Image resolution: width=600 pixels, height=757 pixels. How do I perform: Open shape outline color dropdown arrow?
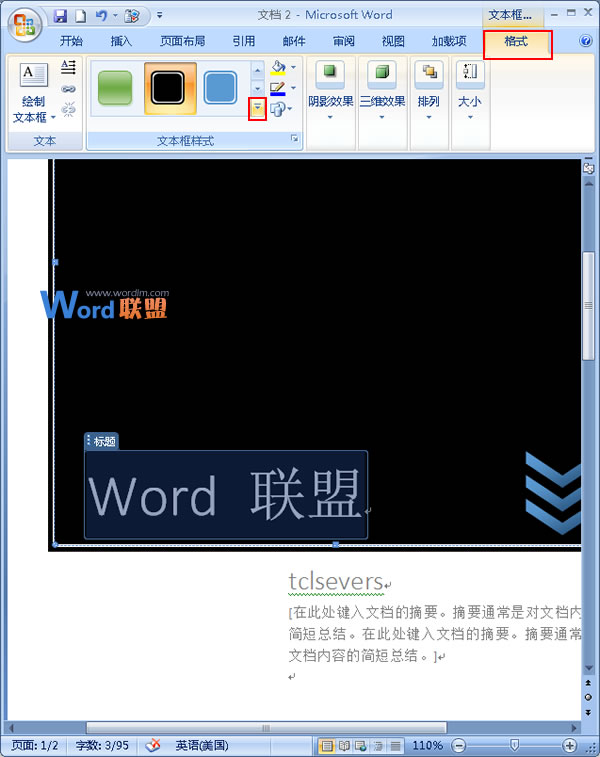(293, 88)
